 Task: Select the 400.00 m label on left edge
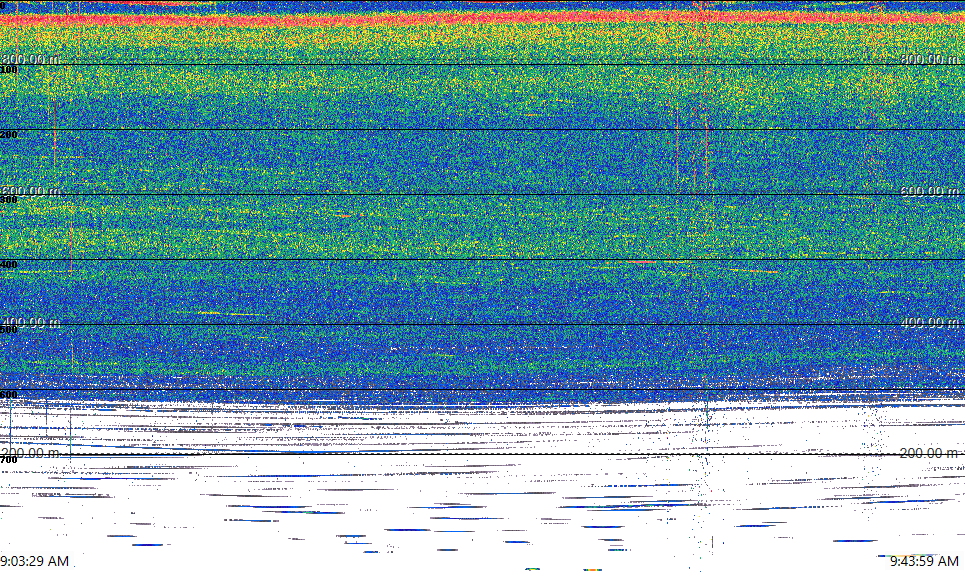point(30,322)
